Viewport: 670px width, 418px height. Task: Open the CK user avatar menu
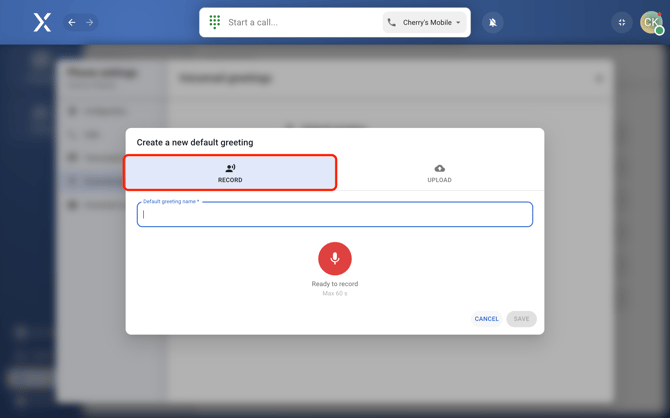point(651,22)
